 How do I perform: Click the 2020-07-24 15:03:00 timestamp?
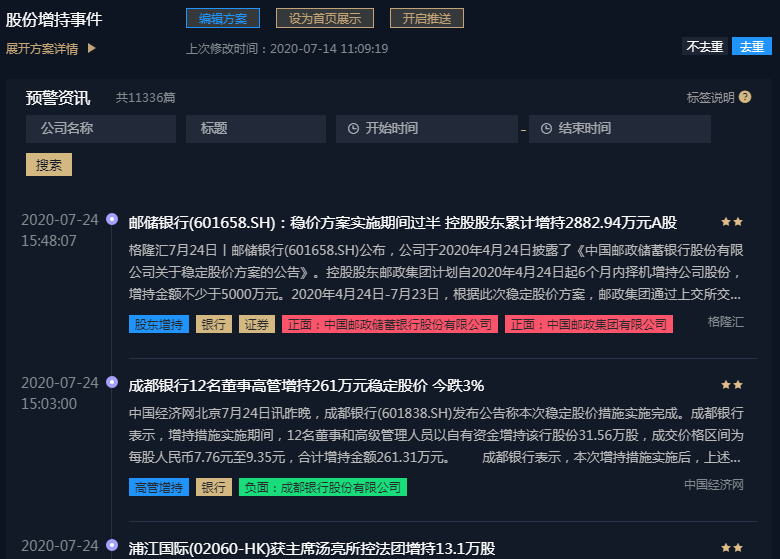[x=60, y=393]
